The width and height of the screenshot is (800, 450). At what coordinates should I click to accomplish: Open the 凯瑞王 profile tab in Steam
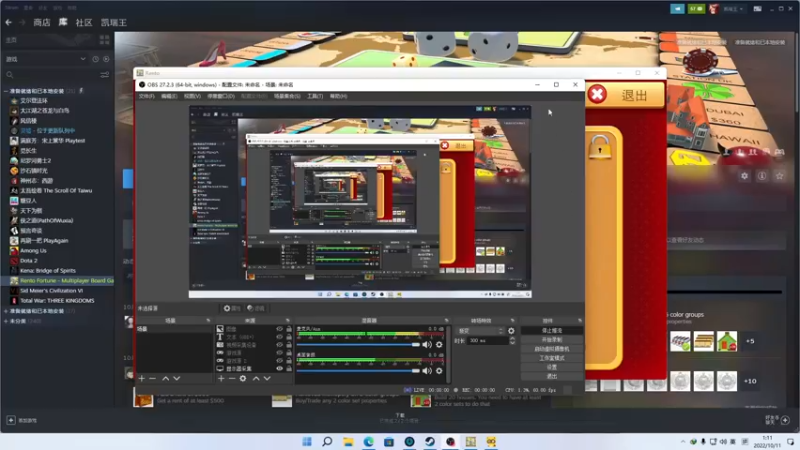click(113, 22)
